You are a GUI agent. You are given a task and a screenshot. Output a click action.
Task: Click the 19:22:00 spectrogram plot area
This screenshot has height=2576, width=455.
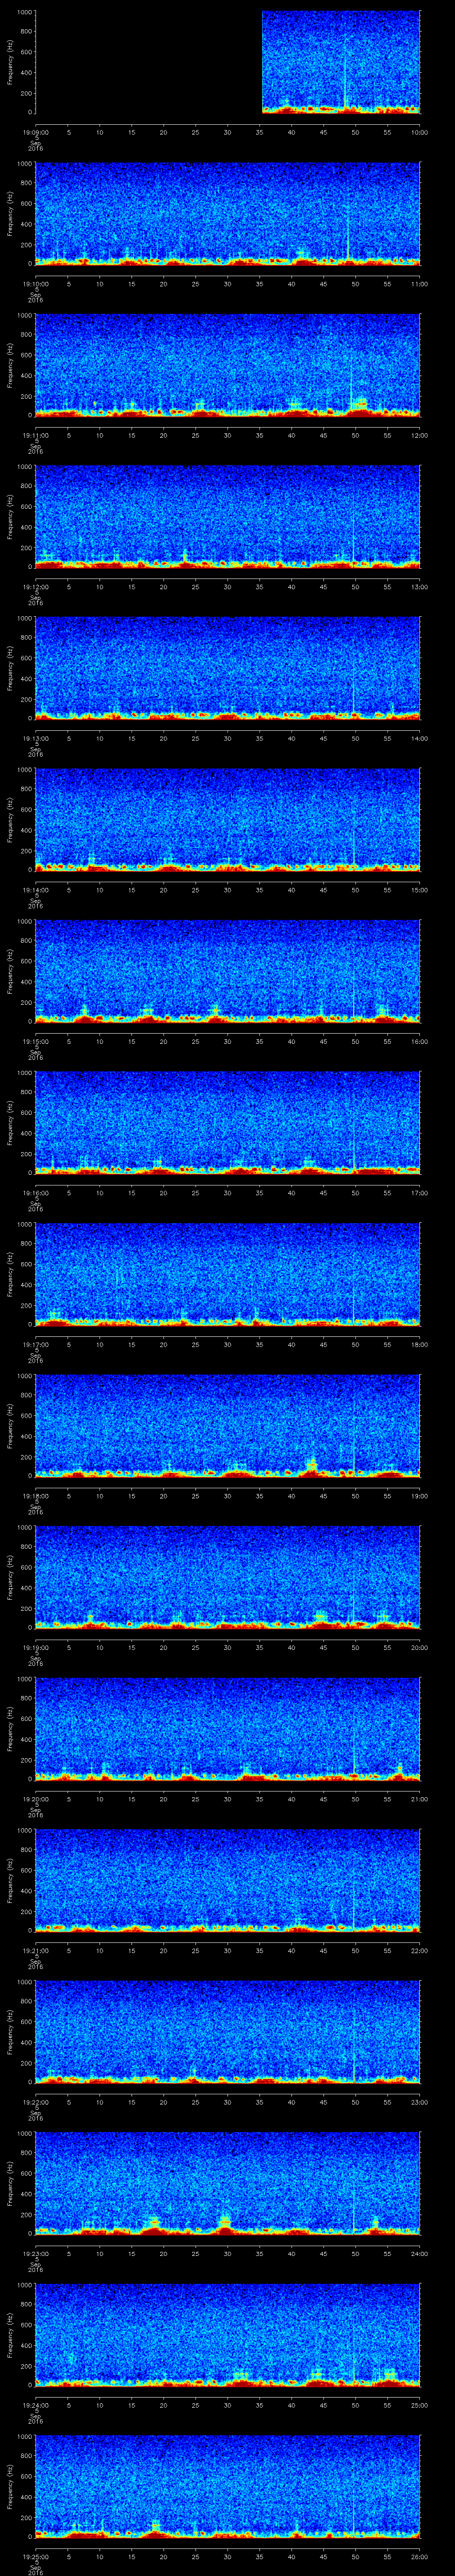[x=228, y=2030]
